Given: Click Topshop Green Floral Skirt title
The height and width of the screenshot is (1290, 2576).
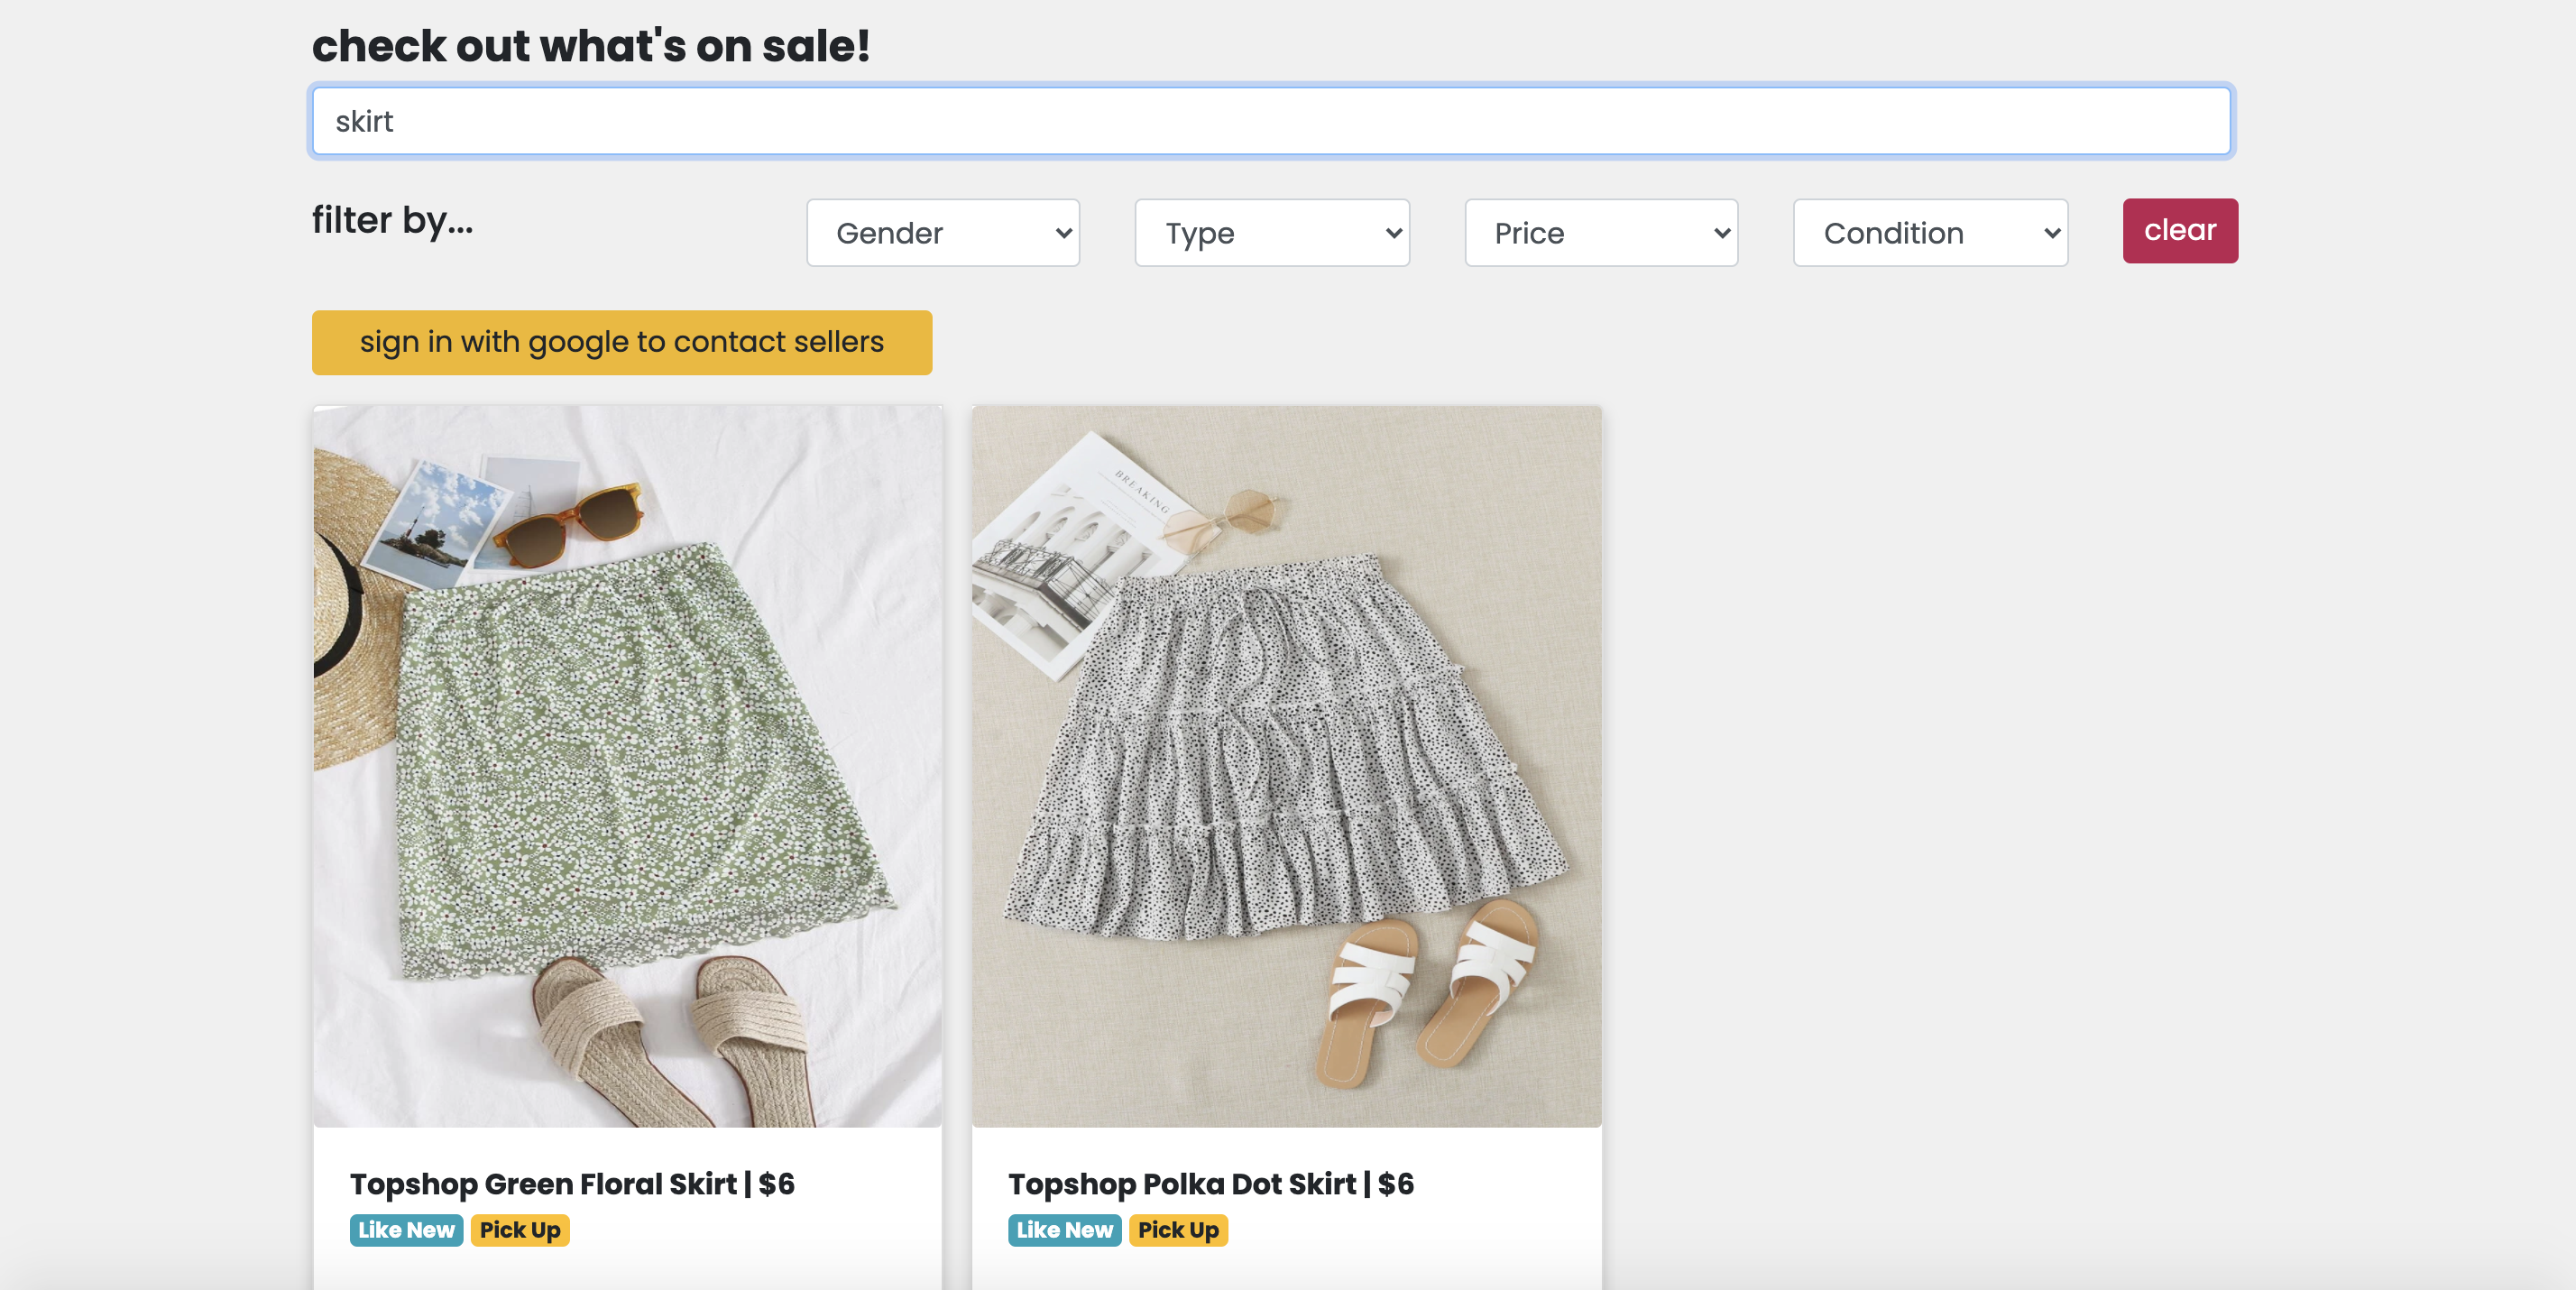Looking at the screenshot, I should point(571,1184).
